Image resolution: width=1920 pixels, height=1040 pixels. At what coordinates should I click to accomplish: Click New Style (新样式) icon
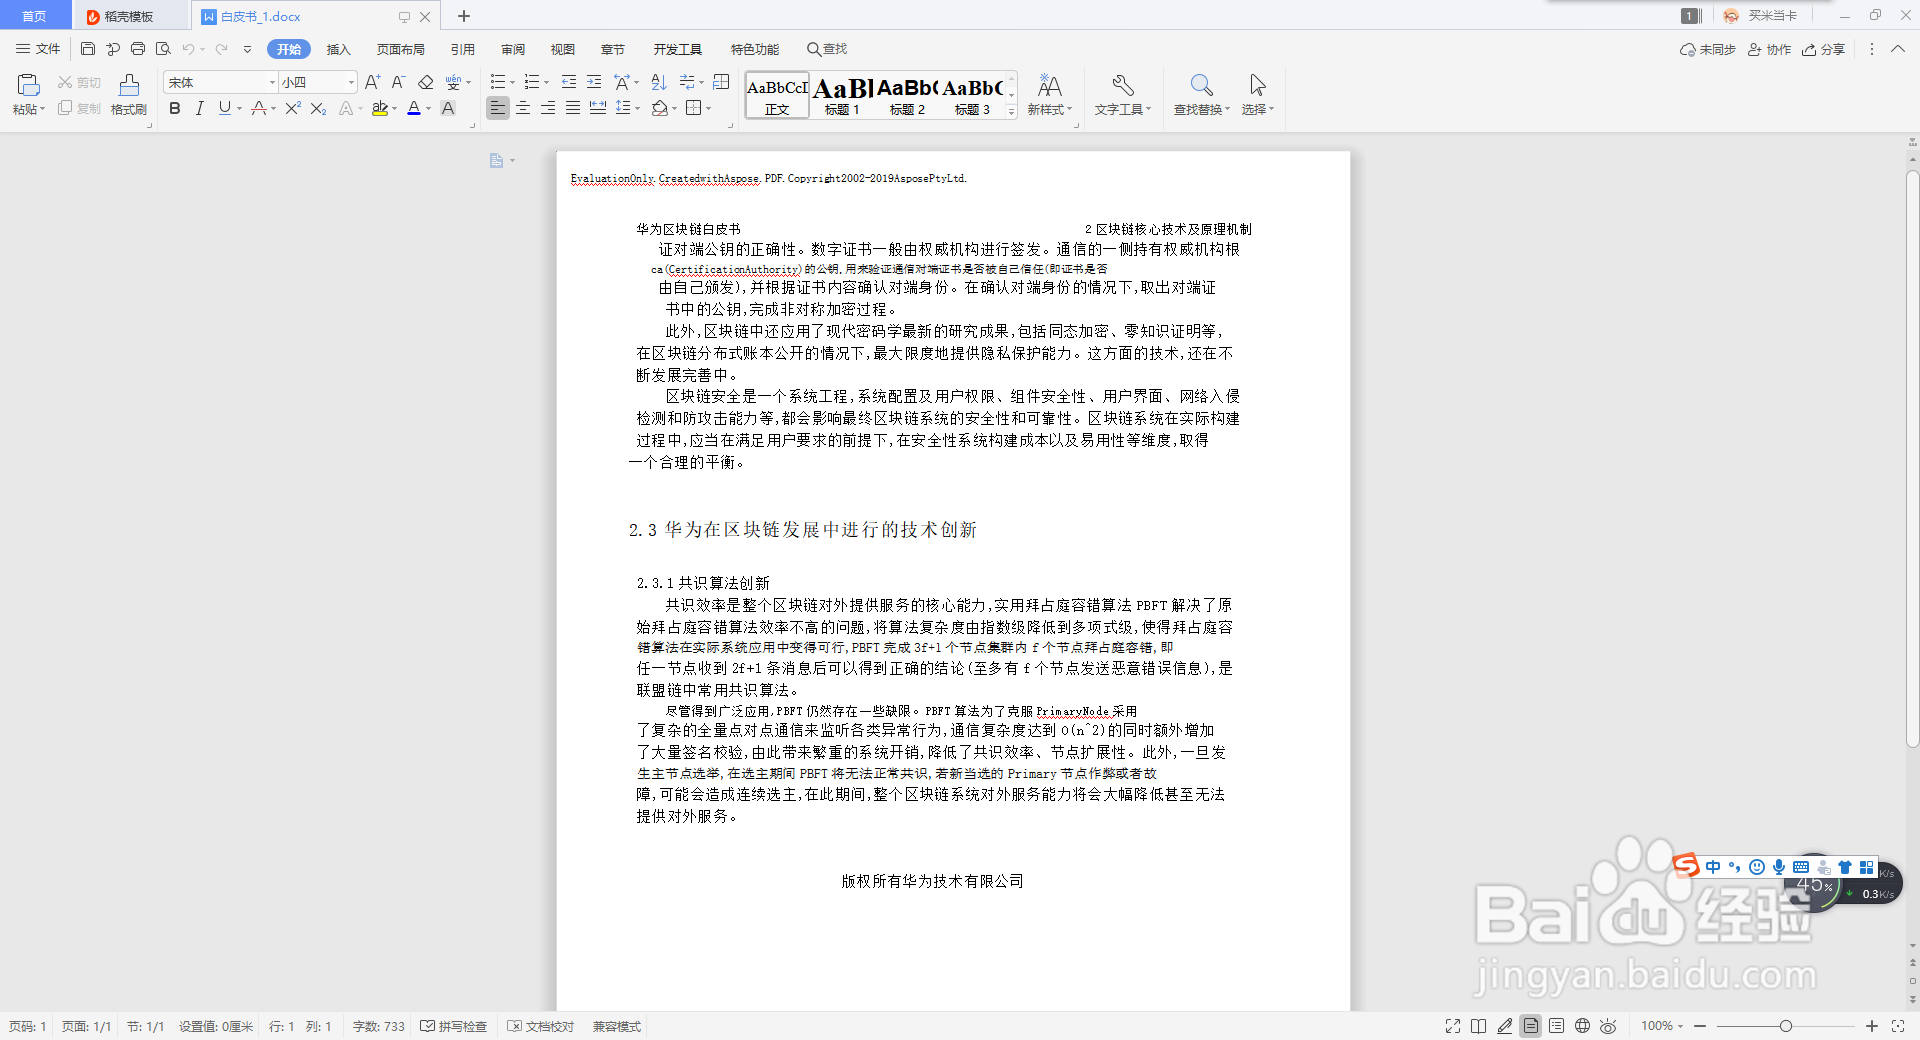pos(1049,85)
